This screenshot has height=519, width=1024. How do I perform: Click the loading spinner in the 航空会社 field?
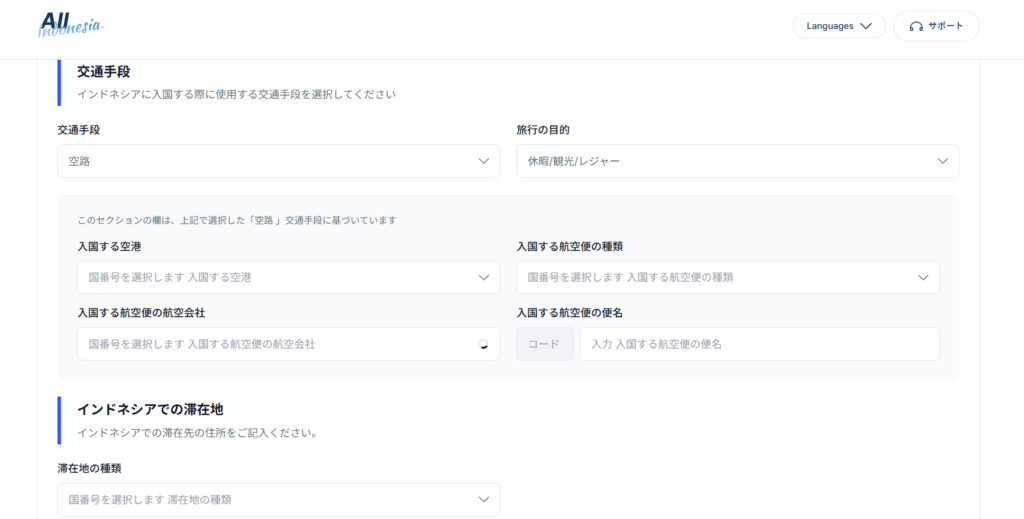[484, 344]
